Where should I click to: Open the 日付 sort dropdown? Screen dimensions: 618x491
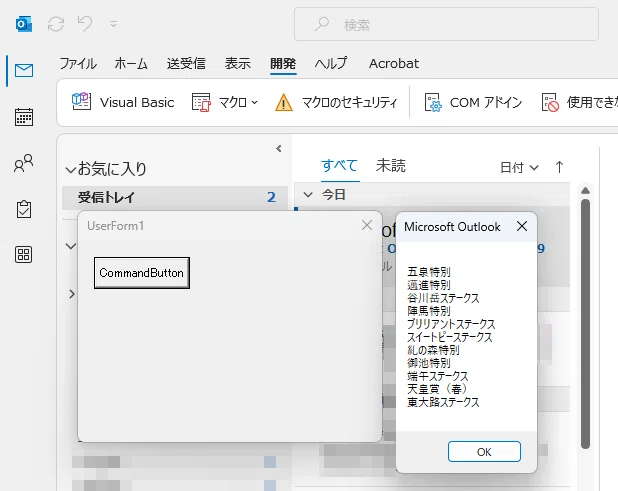point(519,167)
